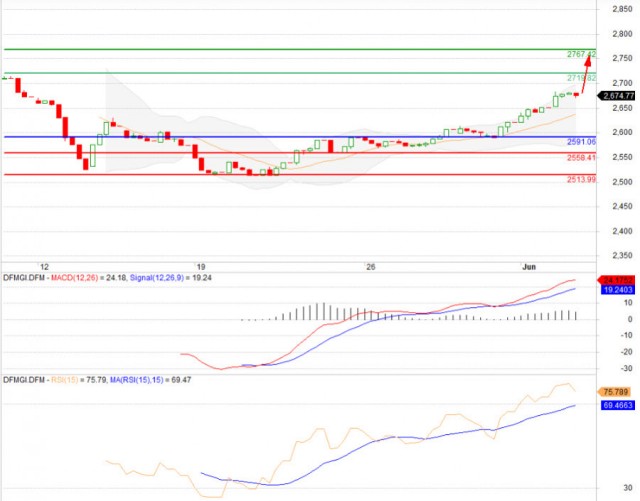Click the Jun date label on time axis
The width and height of the screenshot is (640, 501).
[x=530, y=268]
